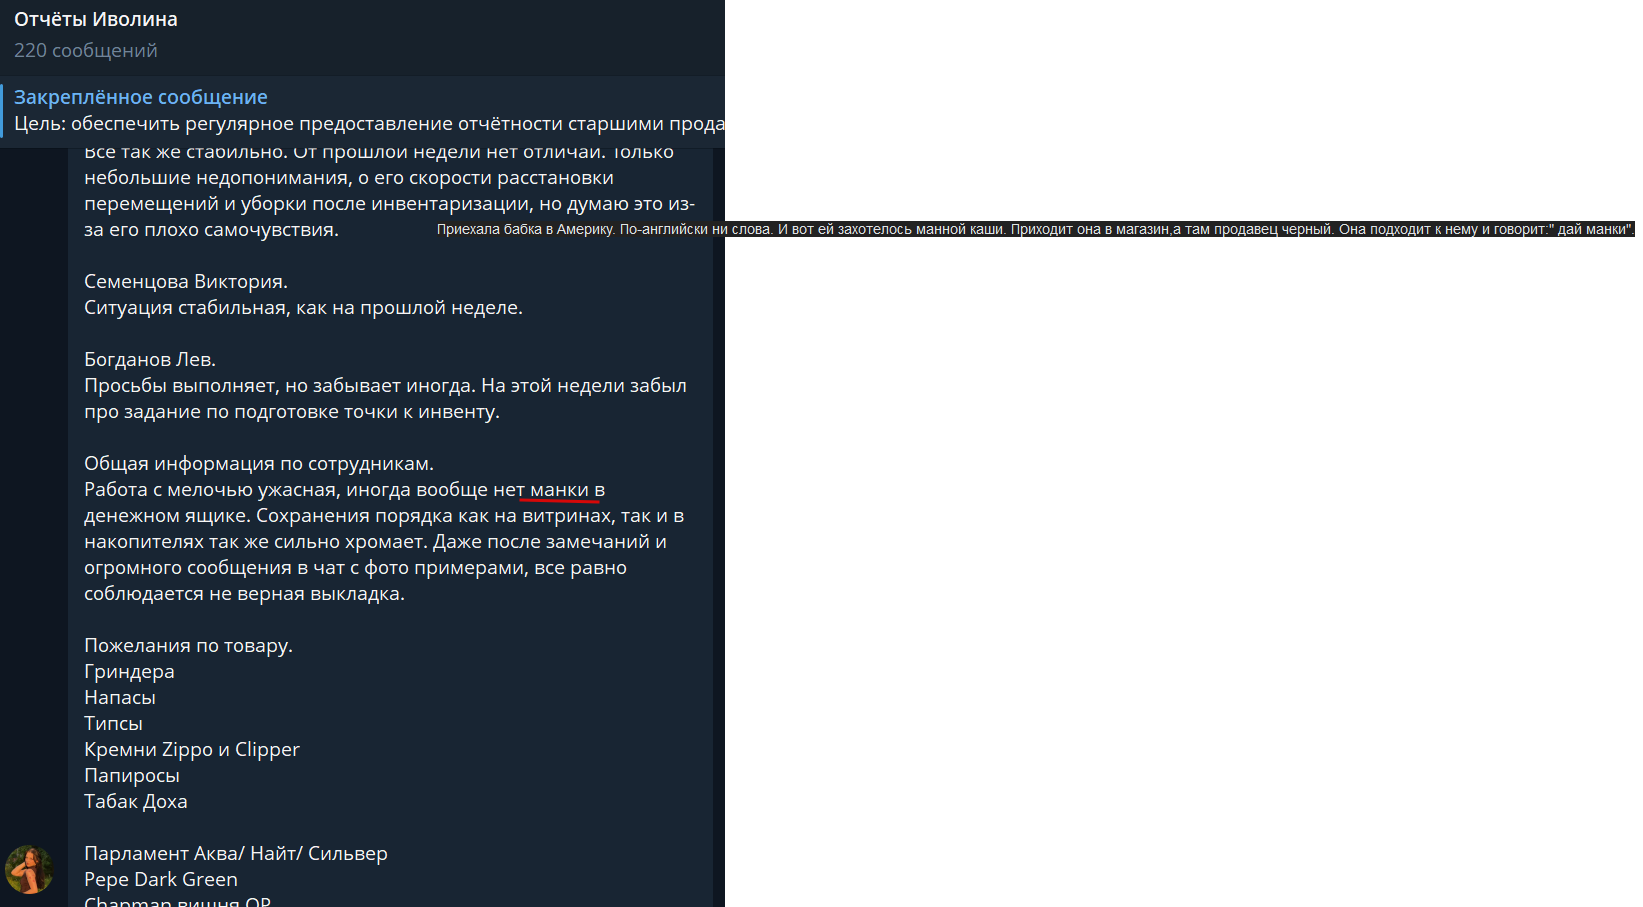Click the Папиросы list item
Image resolution: width=1643 pixels, height=907 pixels.
click(132, 776)
